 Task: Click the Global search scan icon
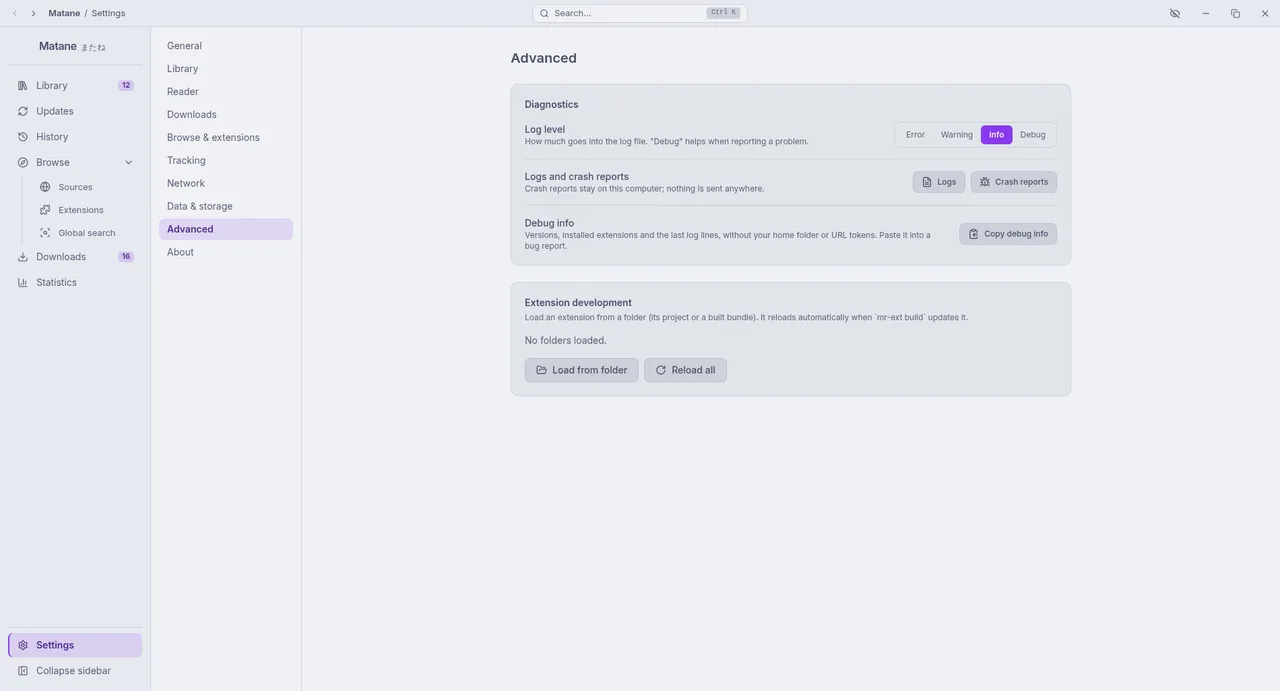click(x=45, y=233)
